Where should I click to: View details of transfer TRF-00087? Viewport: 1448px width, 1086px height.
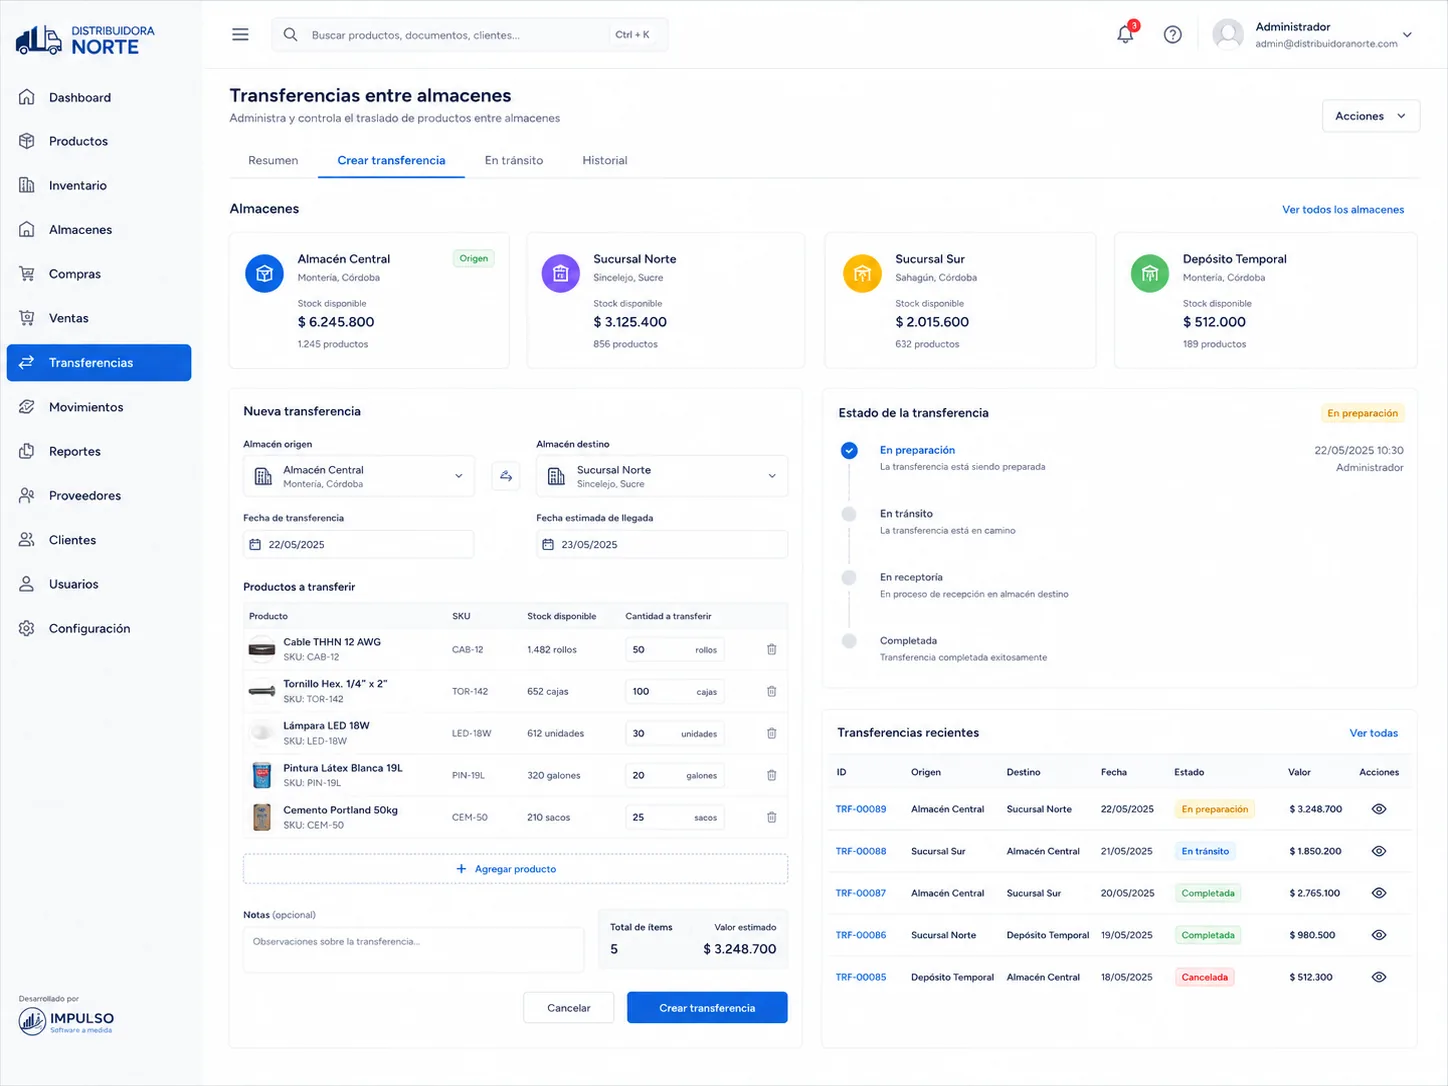(x=1379, y=893)
